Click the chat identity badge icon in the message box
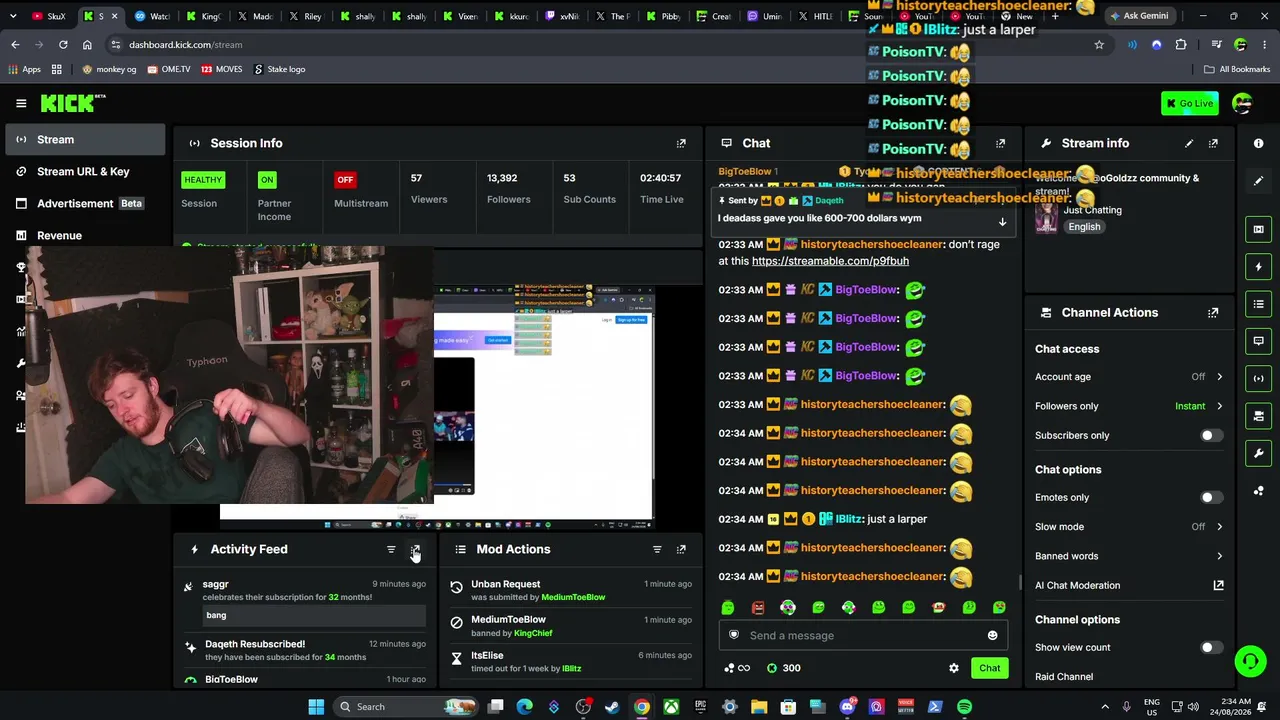The image size is (1280, 720). (734, 635)
